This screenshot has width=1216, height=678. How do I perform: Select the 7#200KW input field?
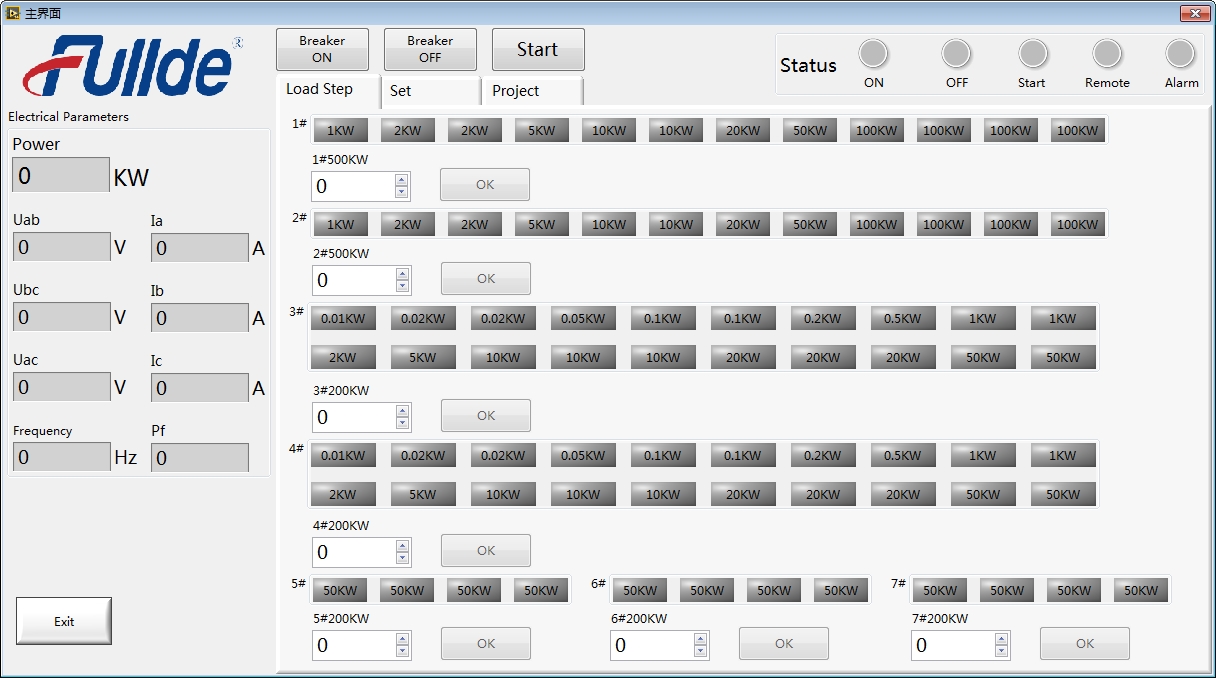953,645
